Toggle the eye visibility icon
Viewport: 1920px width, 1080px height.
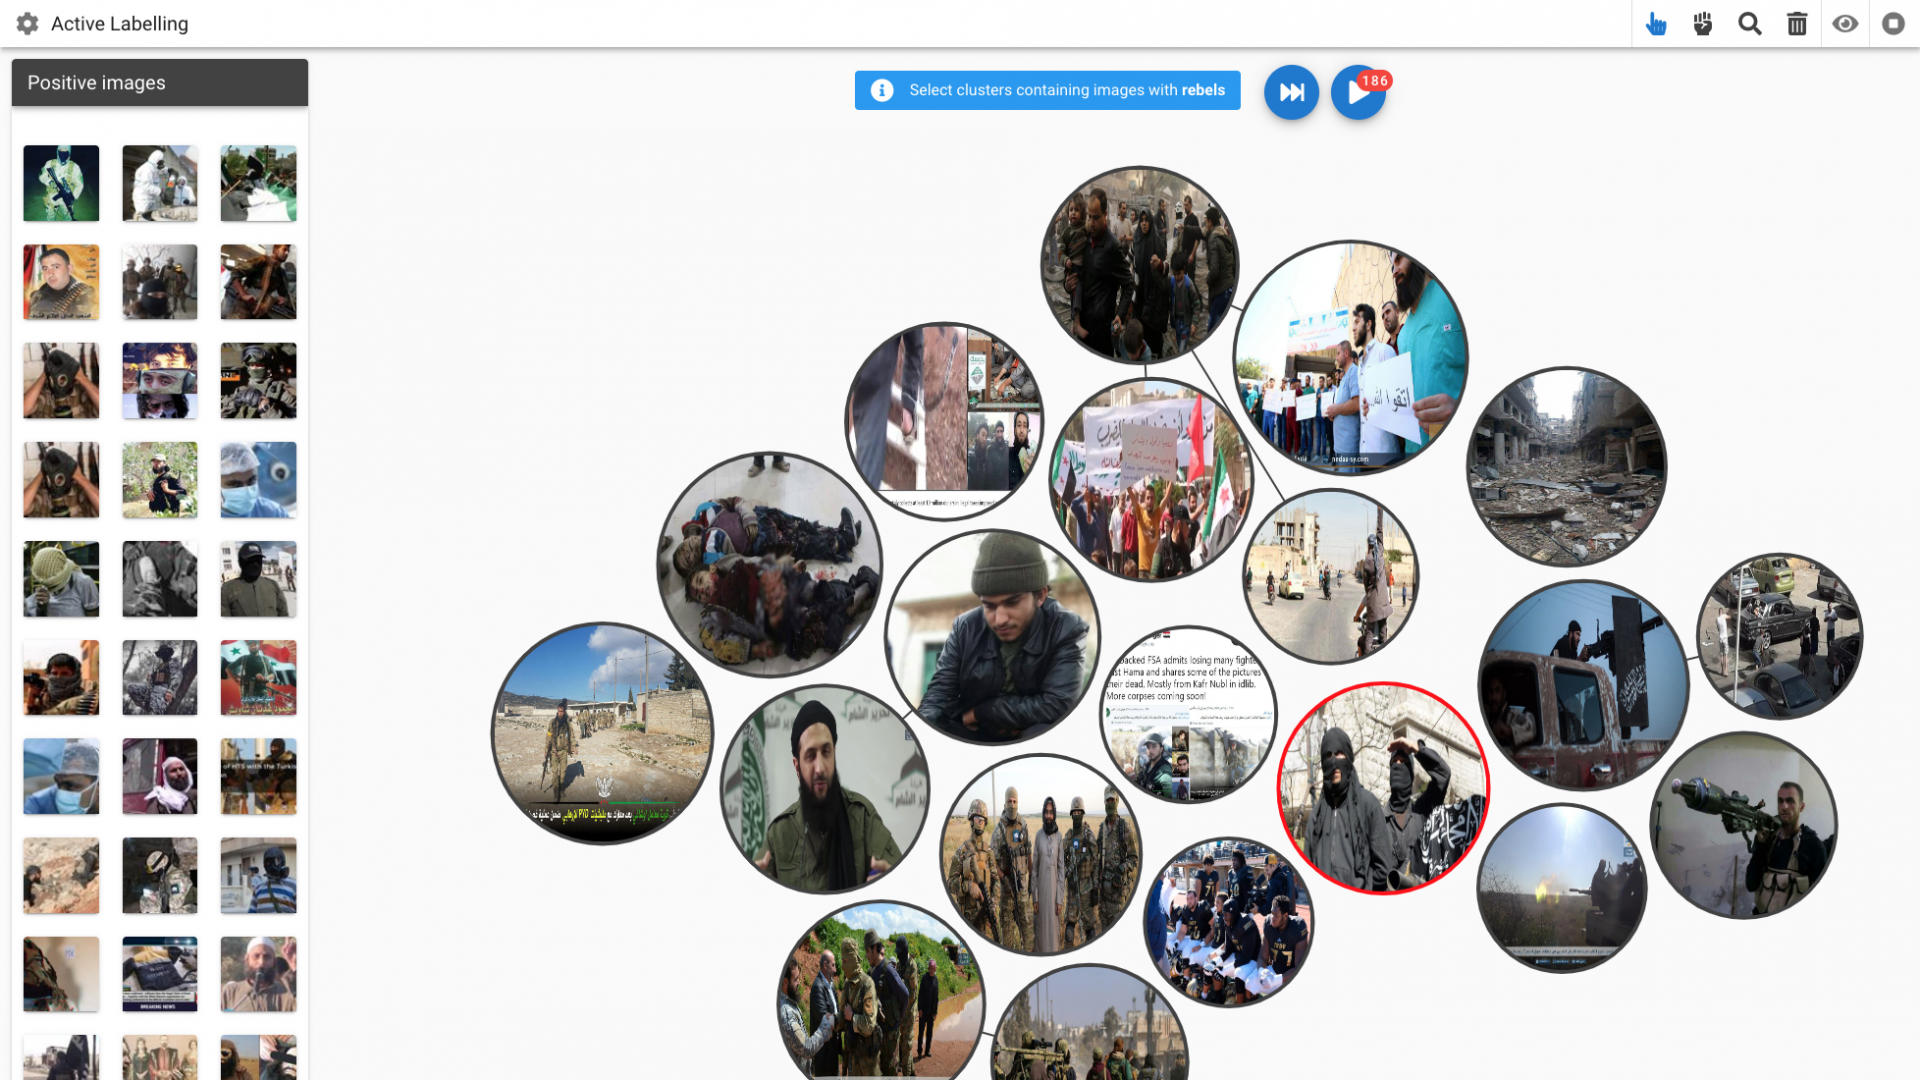[1845, 24]
